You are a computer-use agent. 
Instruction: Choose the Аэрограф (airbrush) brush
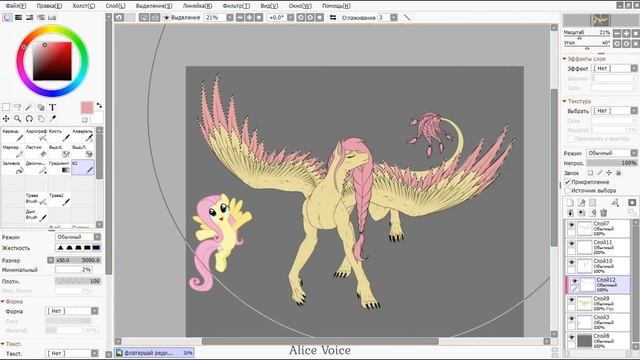click(x=36, y=135)
